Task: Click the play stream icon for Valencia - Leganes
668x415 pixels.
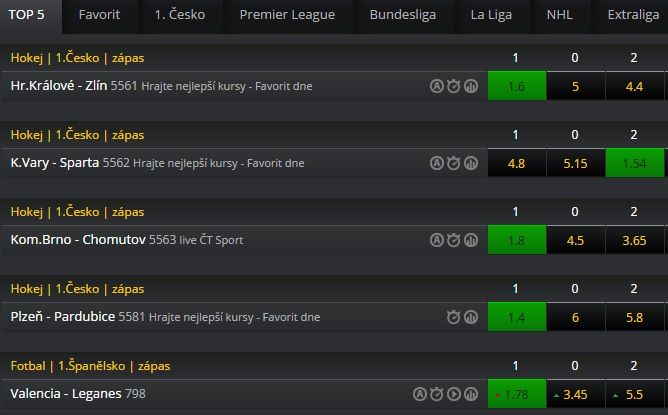Action: click(454, 394)
